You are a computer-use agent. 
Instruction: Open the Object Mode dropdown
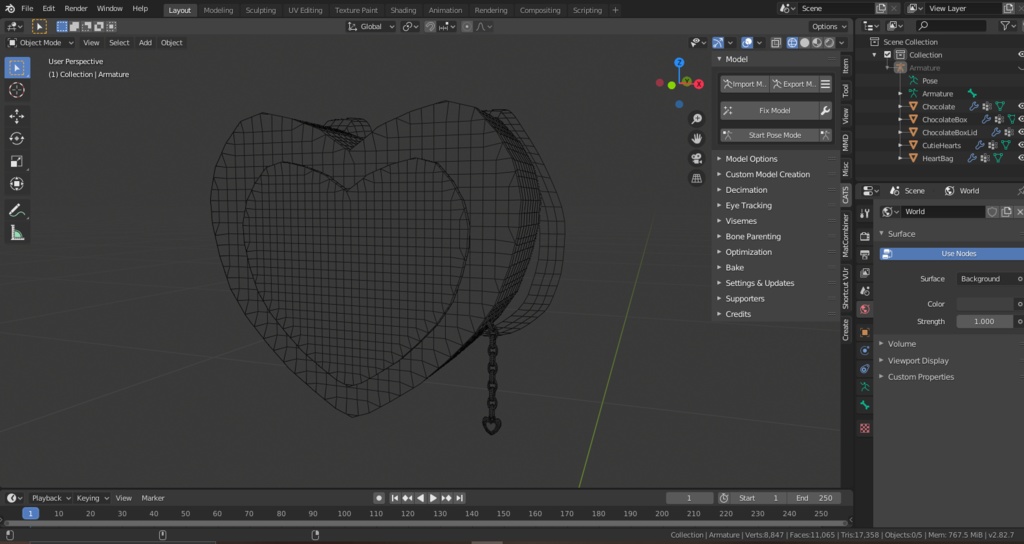click(39, 42)
